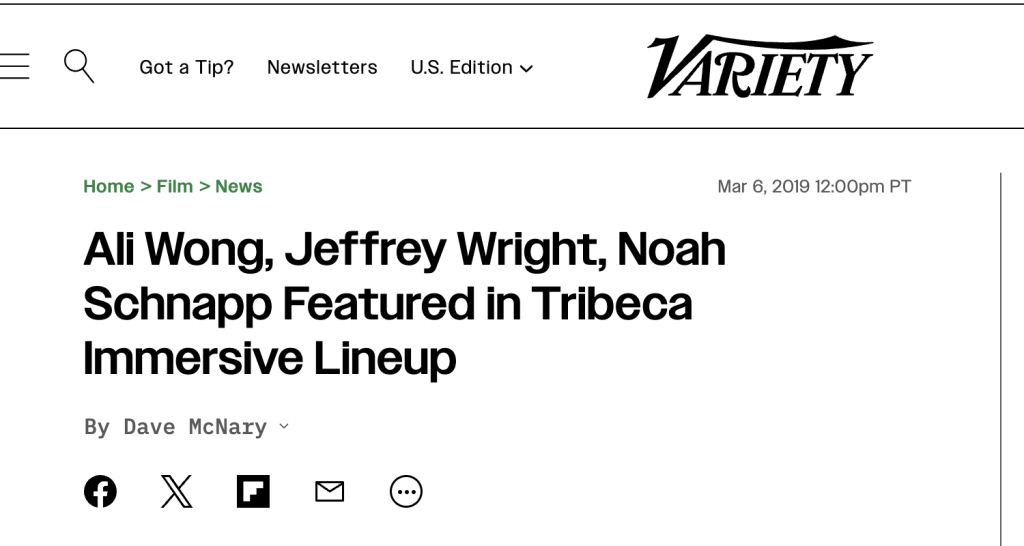Select the News breadcrumb link
This screenshot has width=1024, height=546.
coord(239,187)
